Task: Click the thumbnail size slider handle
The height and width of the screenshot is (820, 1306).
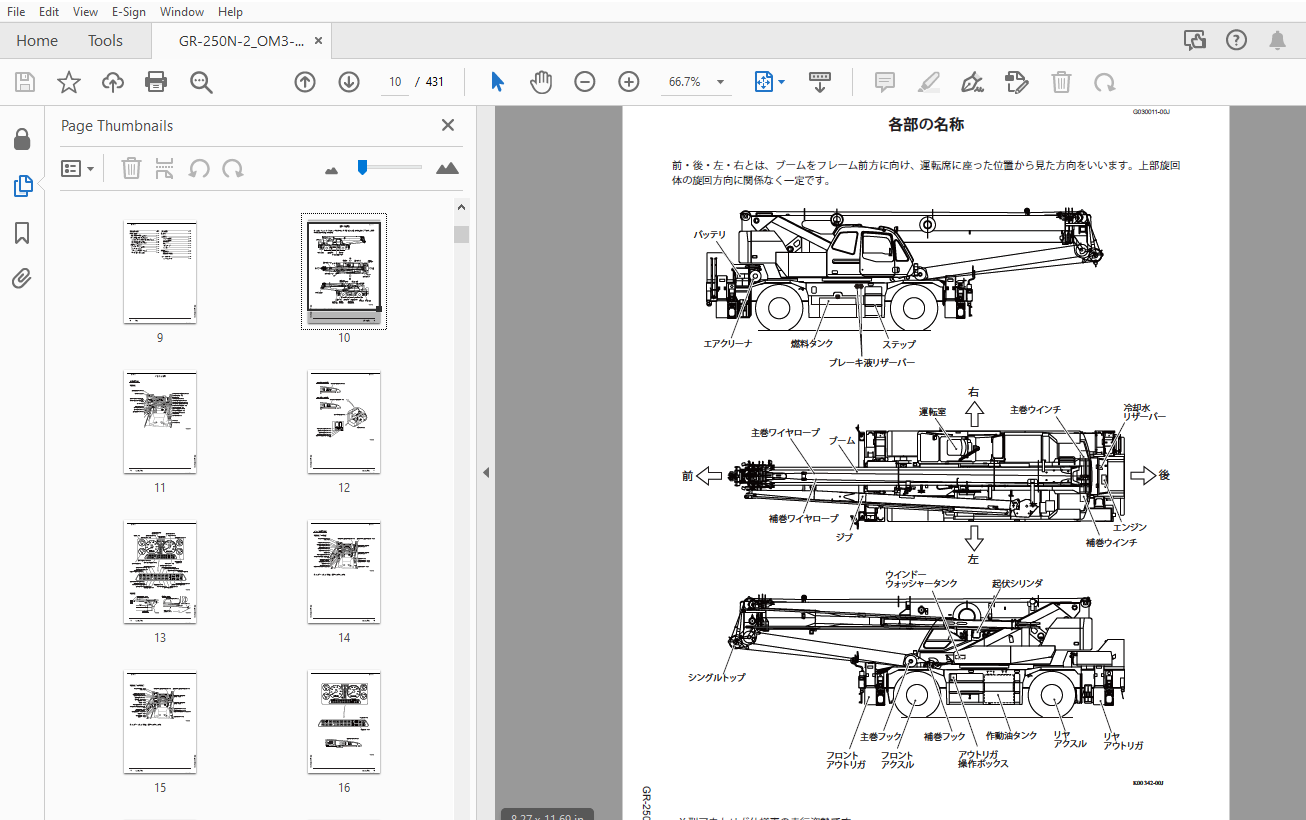Action: coord(362,167)
